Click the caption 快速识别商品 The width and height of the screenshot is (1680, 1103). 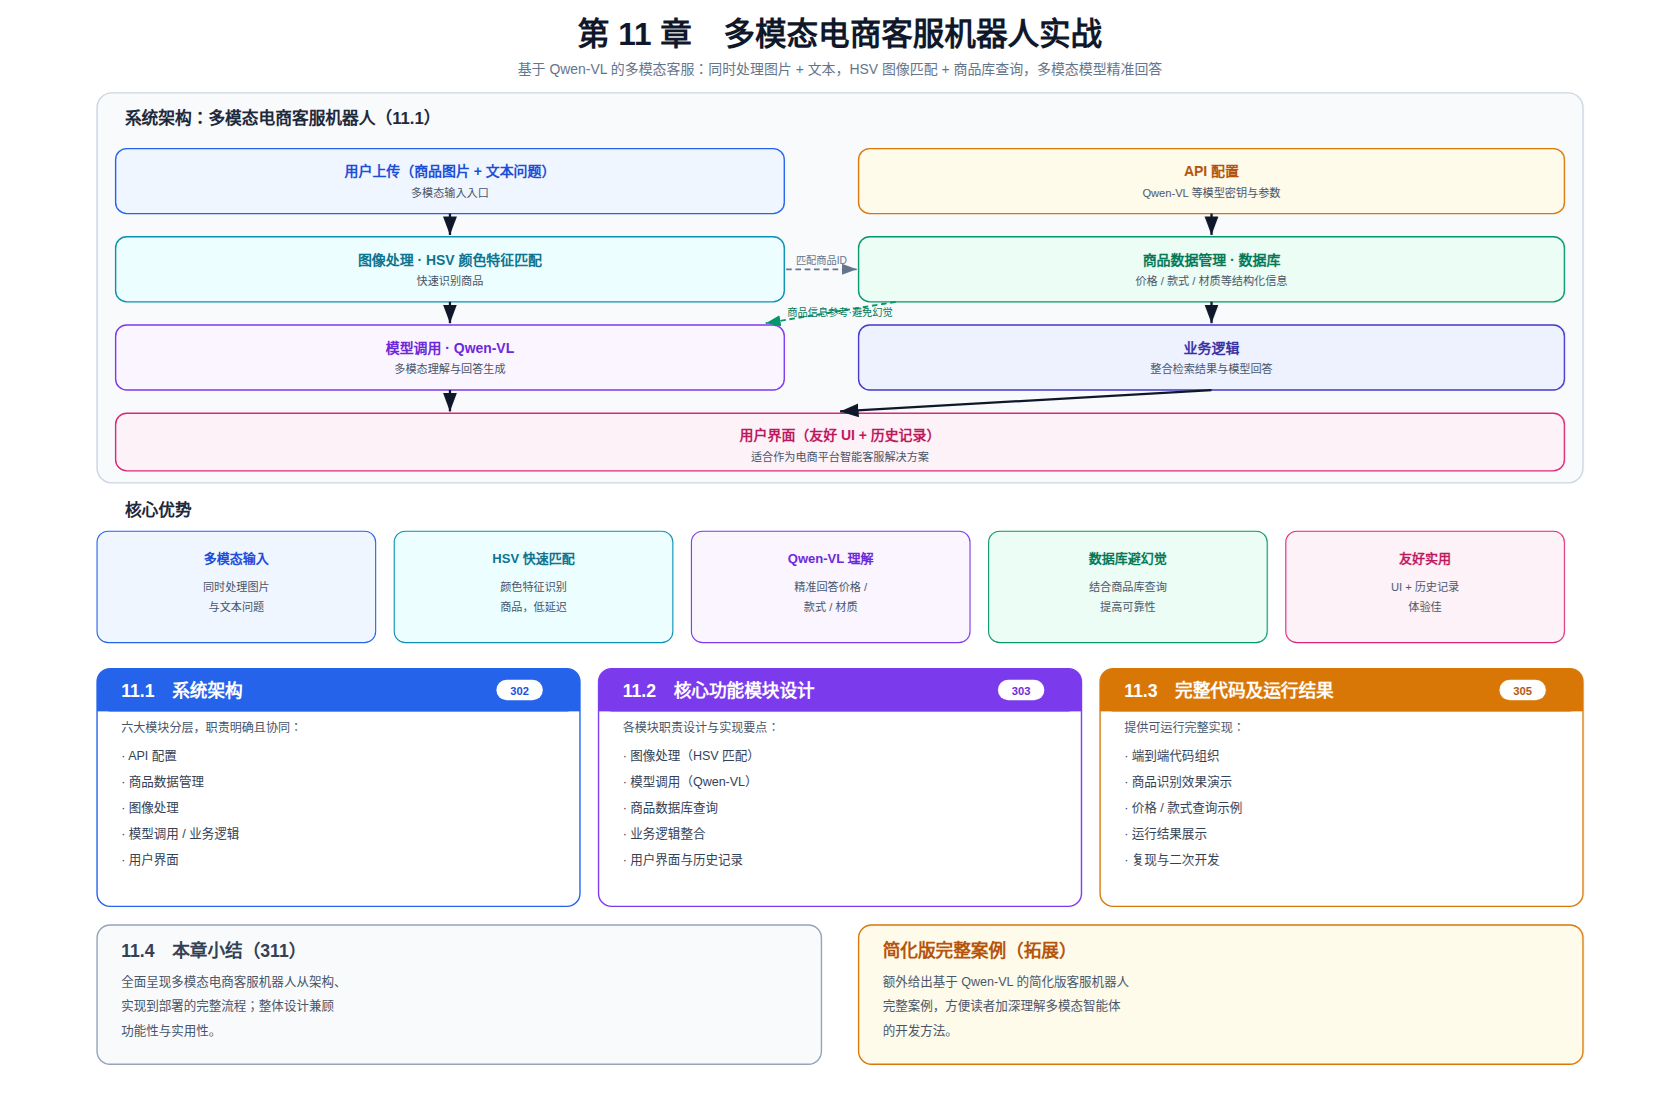450,281
